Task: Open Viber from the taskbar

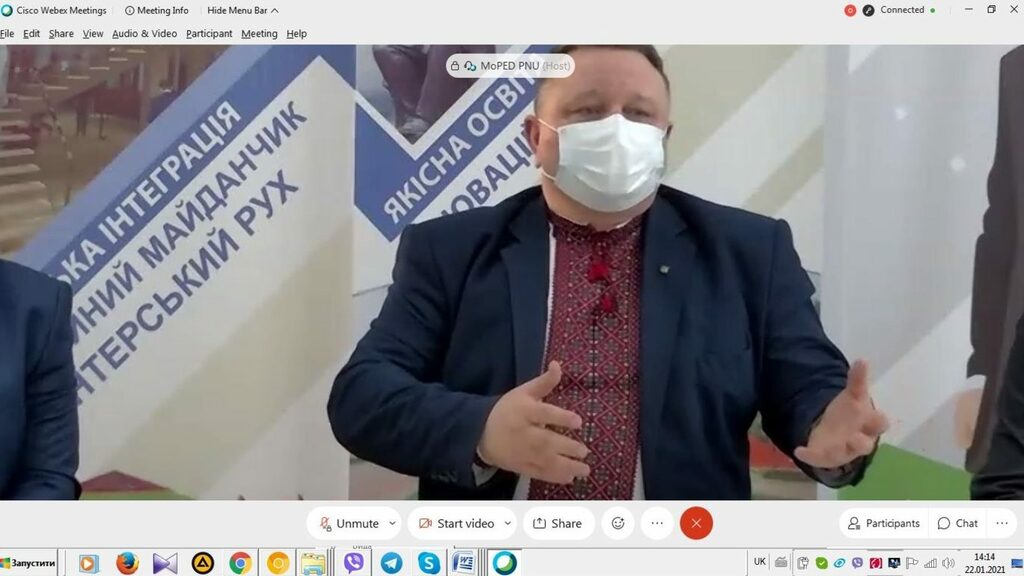Action: click(353, 563)
